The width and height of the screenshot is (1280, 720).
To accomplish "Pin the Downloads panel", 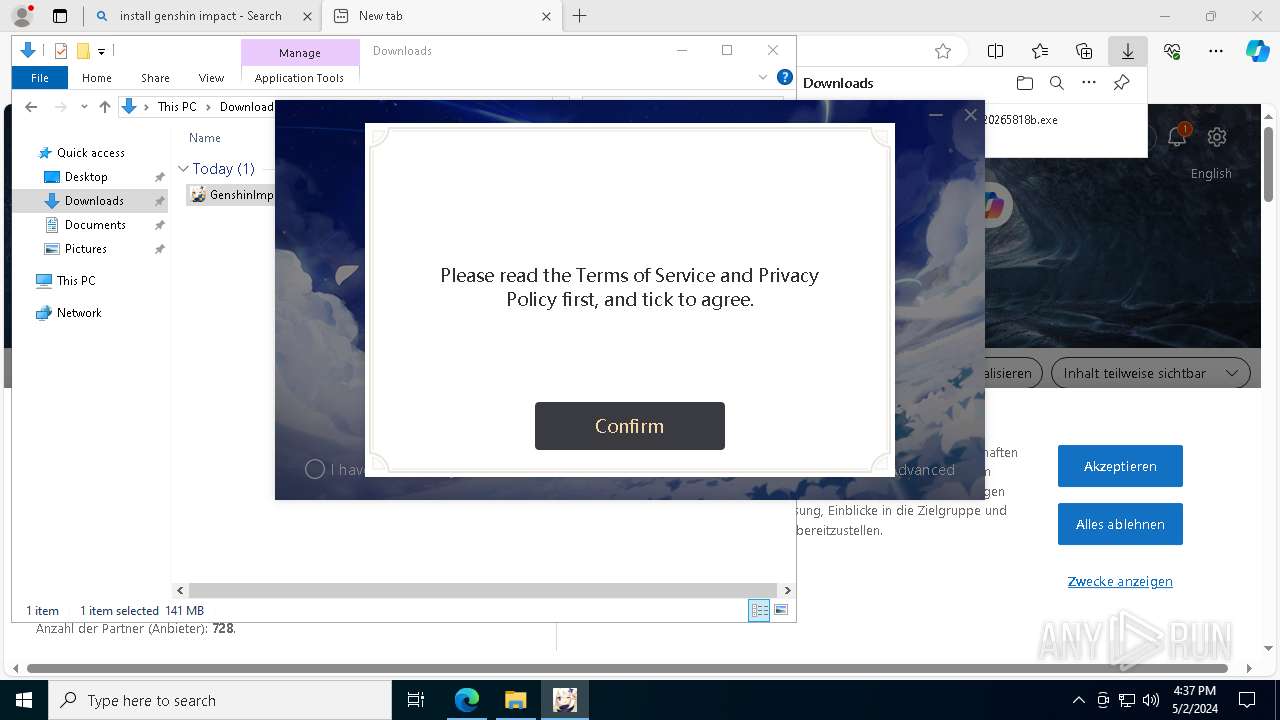I will click(x=1121, y=83).
